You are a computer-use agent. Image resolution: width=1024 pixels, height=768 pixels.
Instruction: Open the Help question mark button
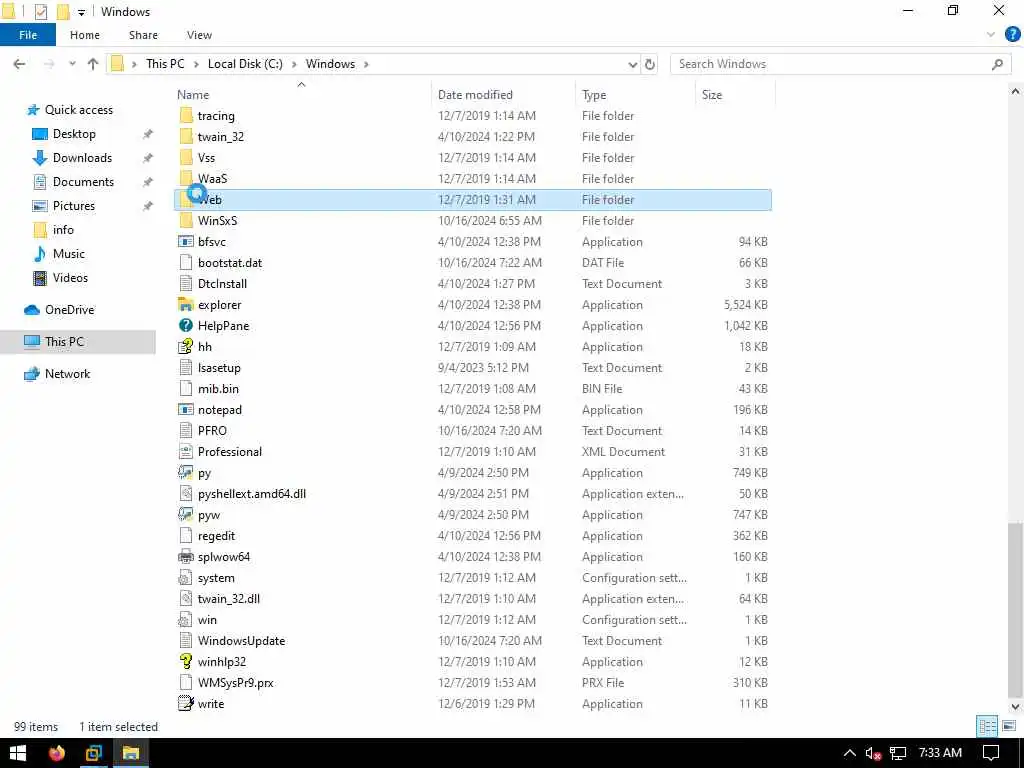tap(1012, 35)
